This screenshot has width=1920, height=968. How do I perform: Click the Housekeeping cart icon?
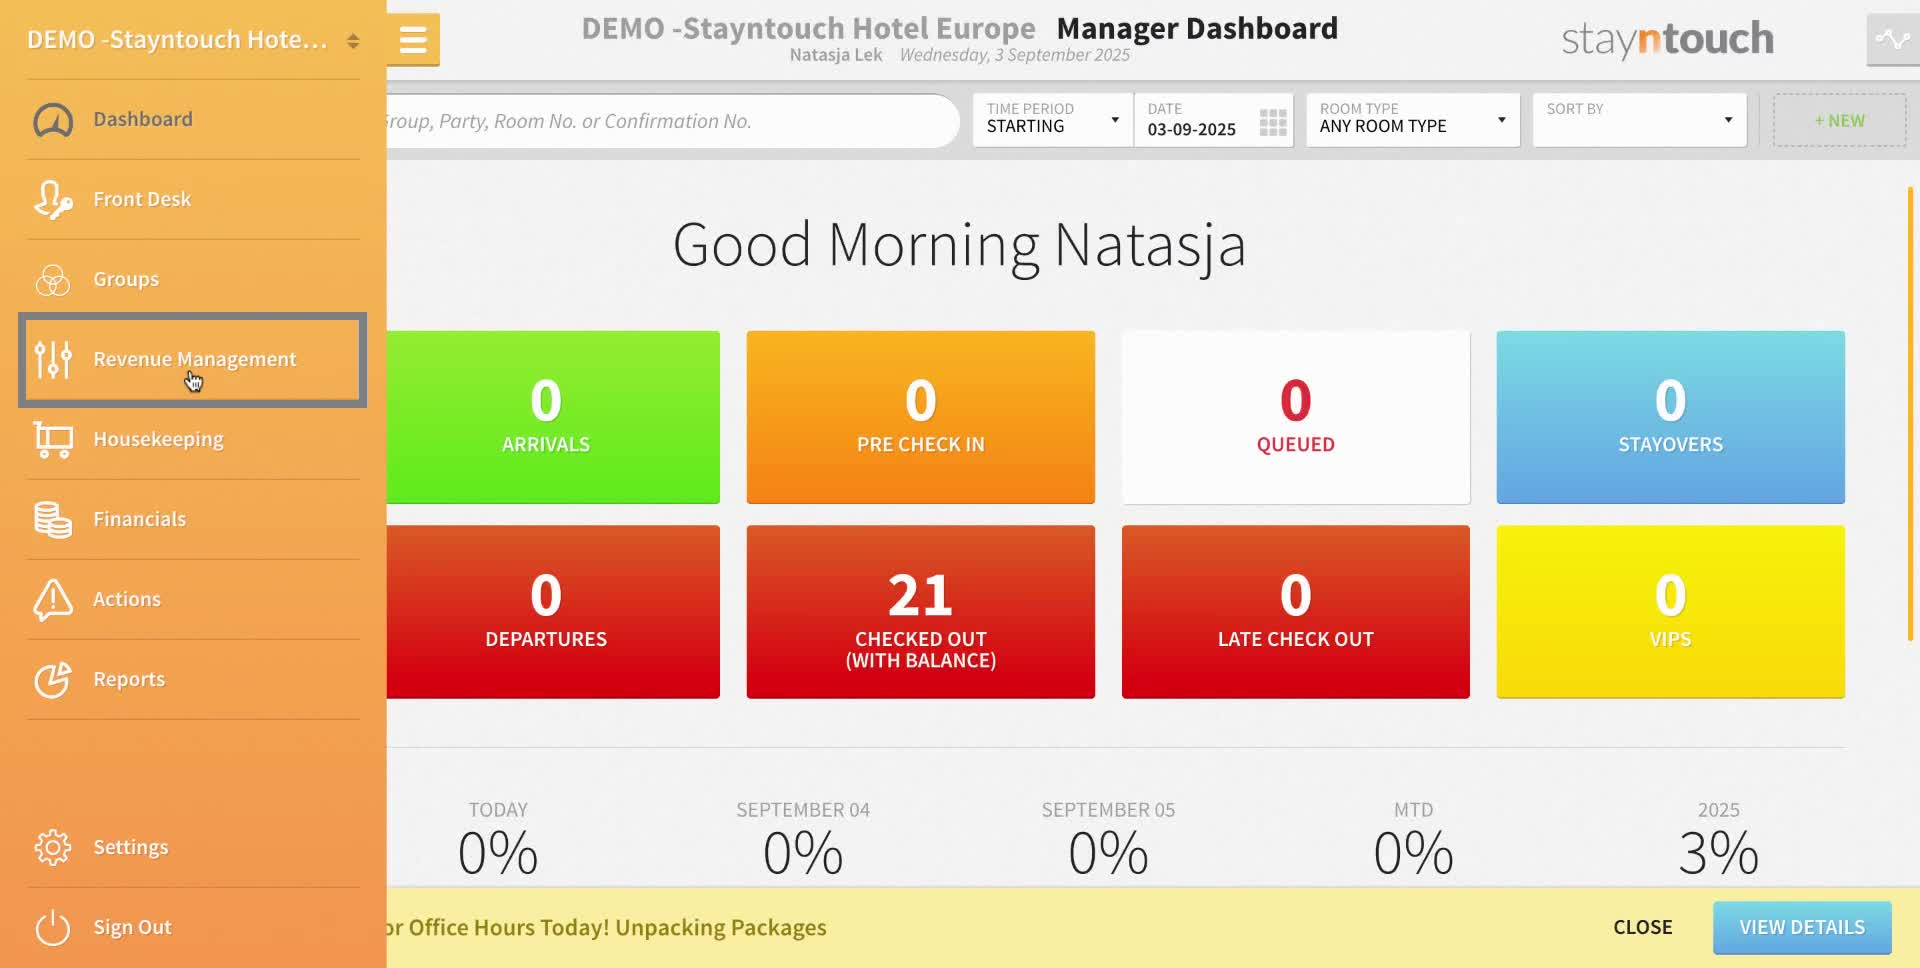[x=53, y=440]
